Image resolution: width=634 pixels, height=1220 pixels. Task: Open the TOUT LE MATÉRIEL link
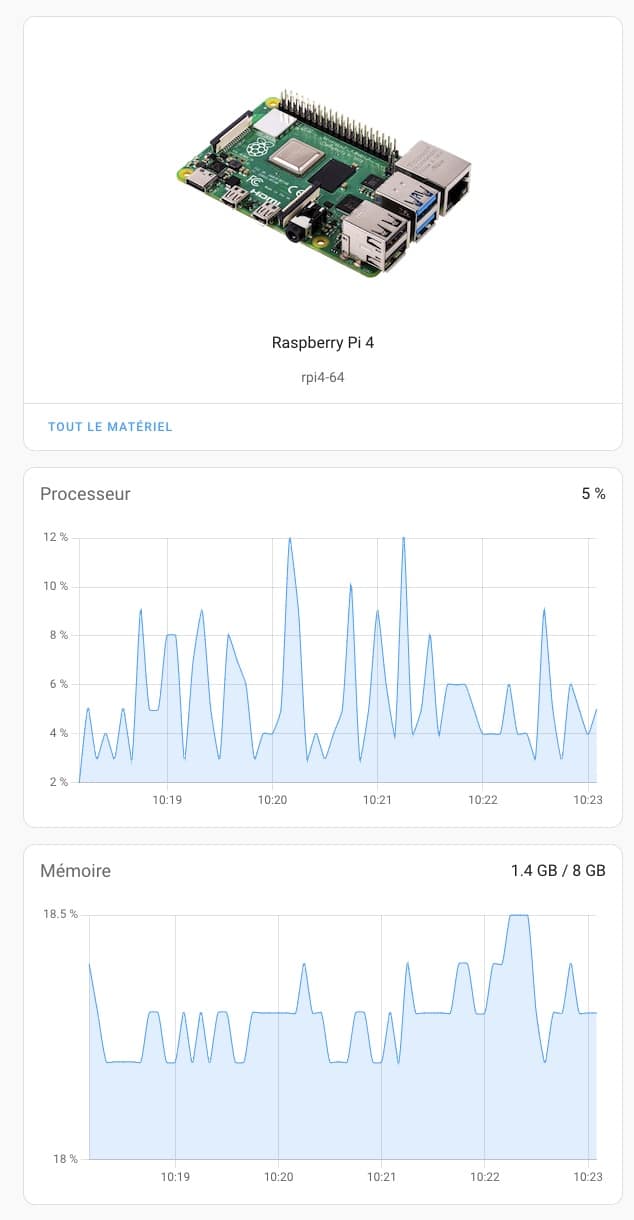(x=110, y=427)
